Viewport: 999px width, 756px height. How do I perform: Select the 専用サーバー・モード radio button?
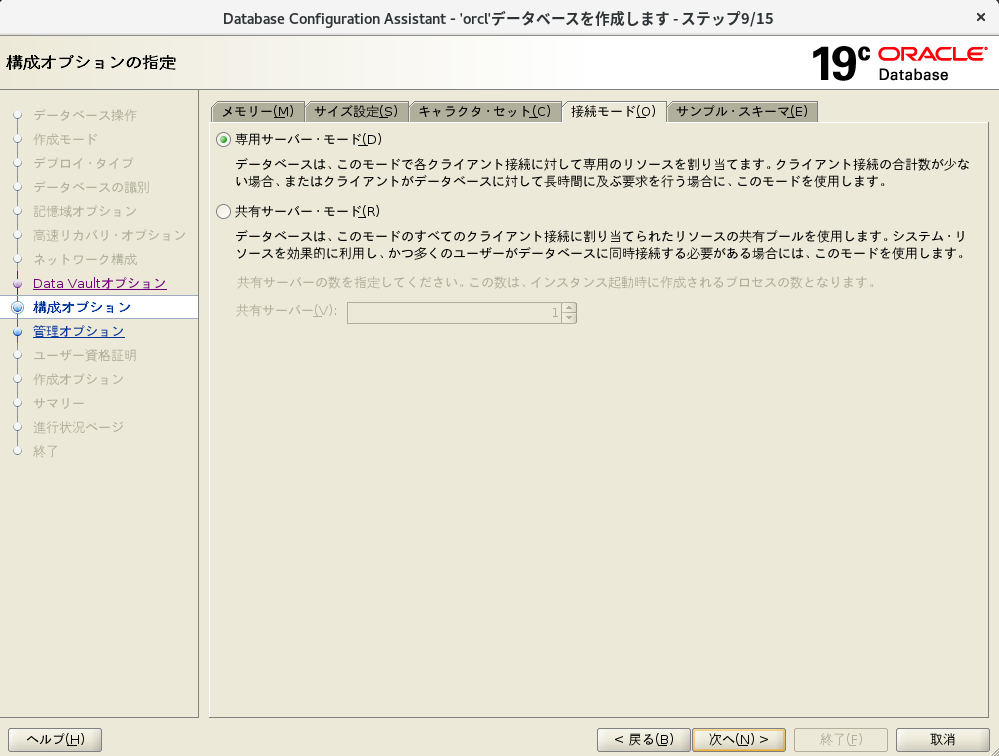223,139
